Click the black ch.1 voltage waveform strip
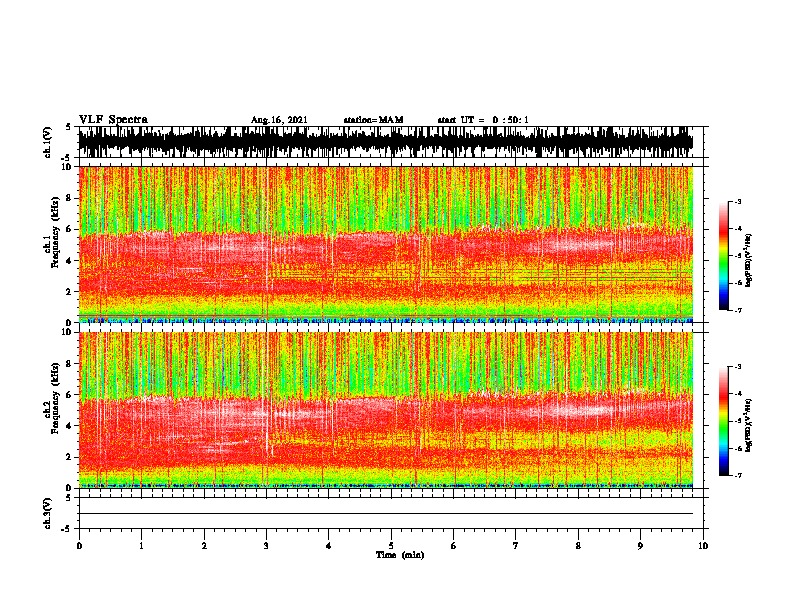This screenshot has width=792, height=612. tap(386, 142)
